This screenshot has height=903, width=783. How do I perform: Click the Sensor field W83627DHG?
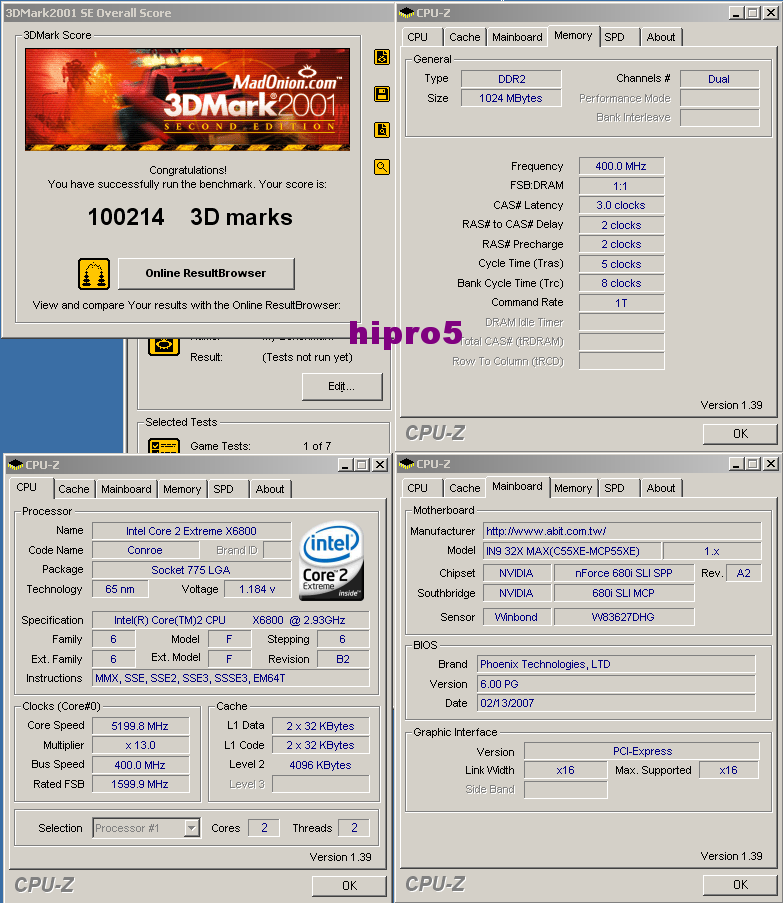point(624,617)
